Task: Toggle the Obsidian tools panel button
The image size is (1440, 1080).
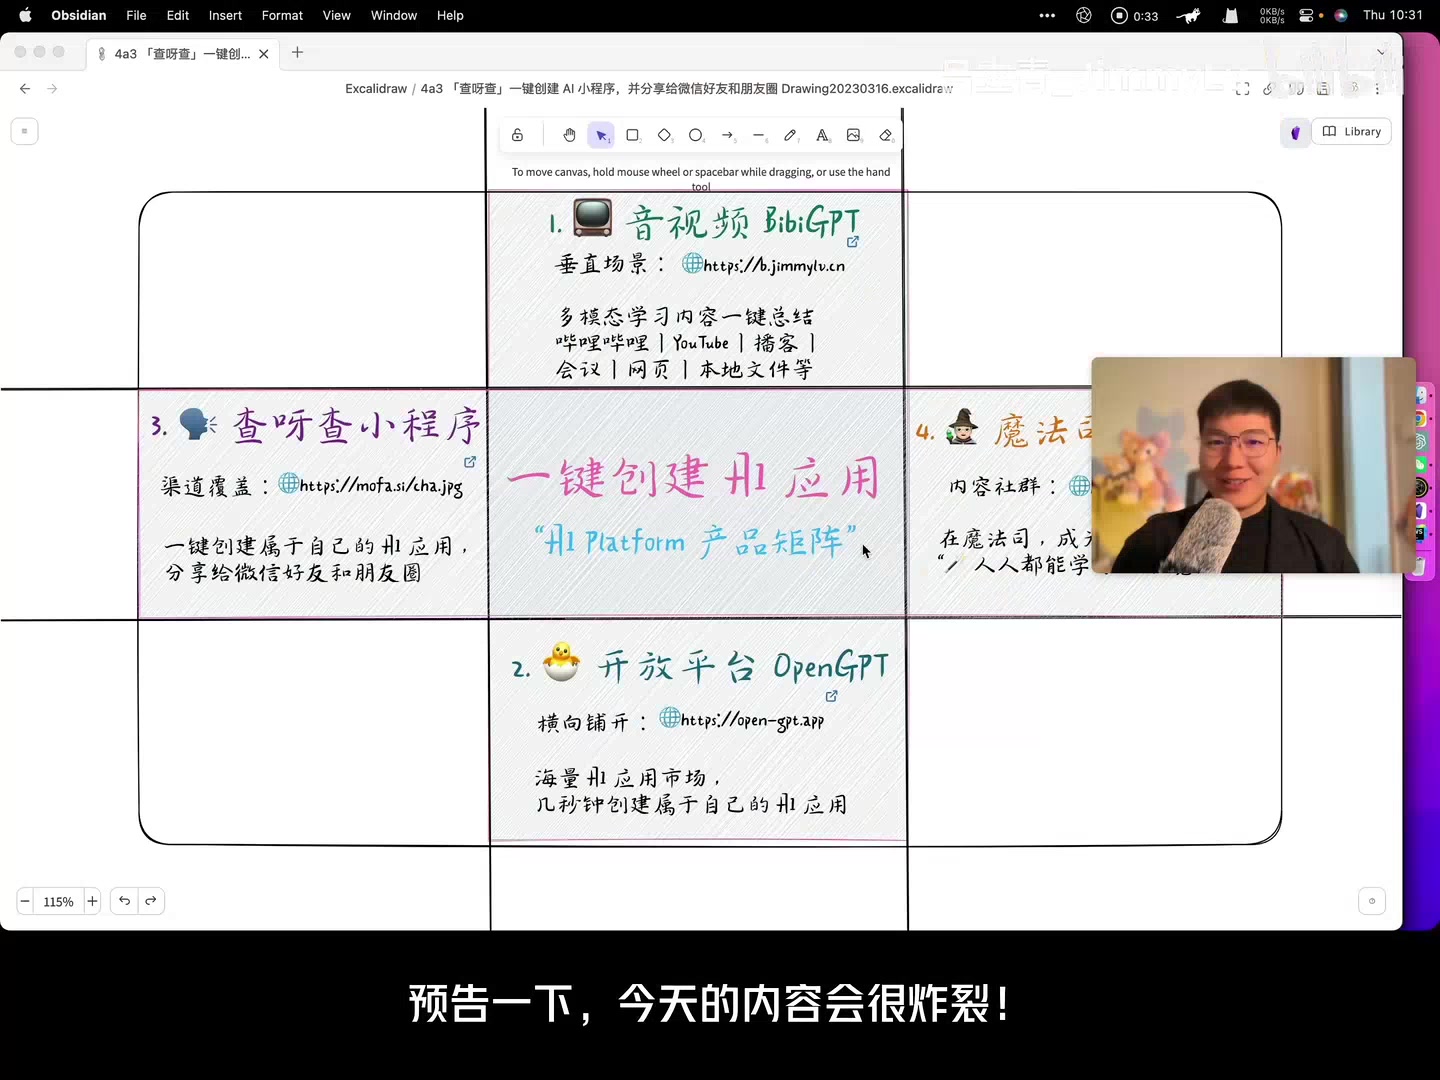Action: click(x=1295, y=132)
